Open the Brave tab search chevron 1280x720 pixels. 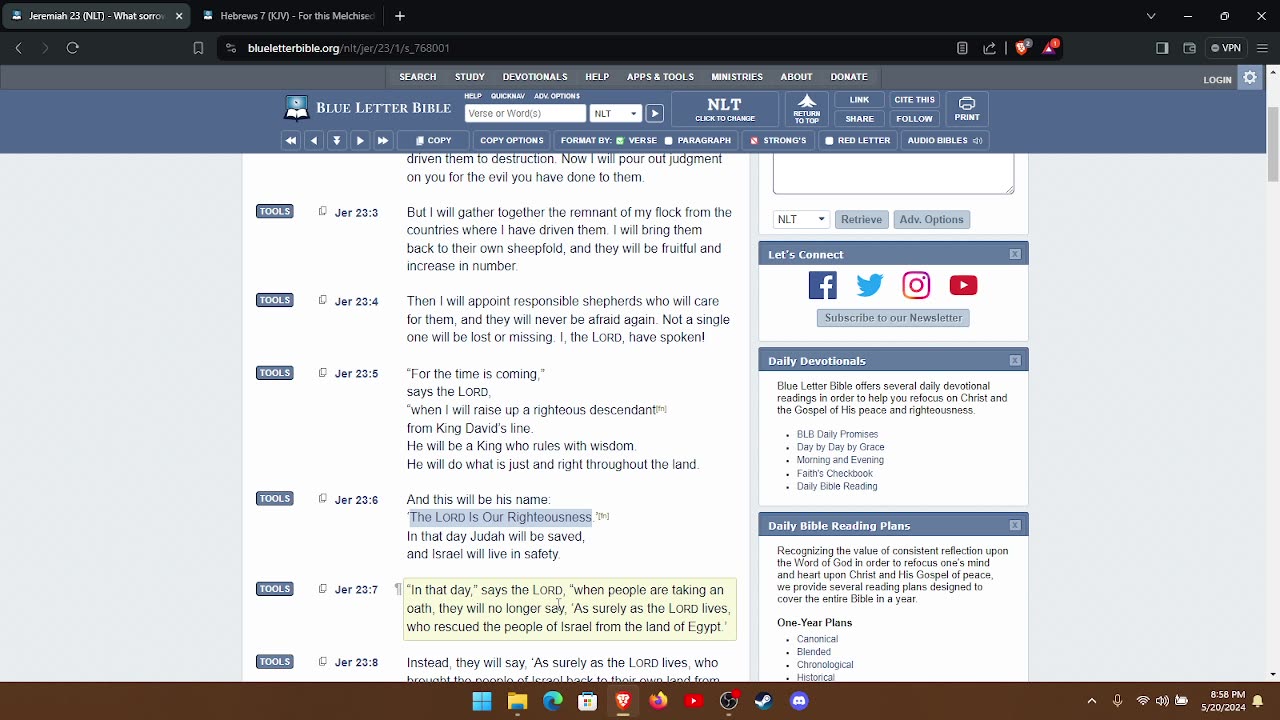[x=1151, y=16]
